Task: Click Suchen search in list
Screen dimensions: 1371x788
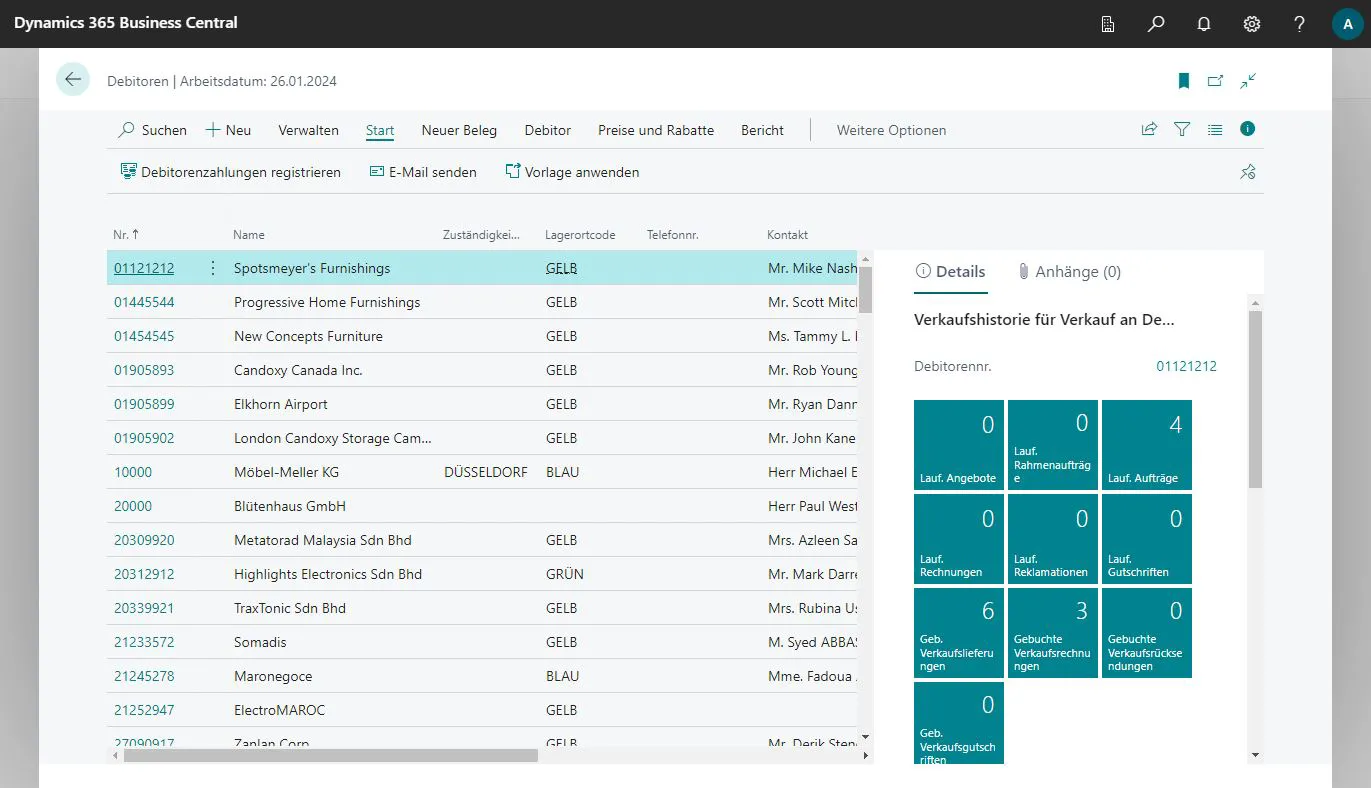Action: click(153, 130)
